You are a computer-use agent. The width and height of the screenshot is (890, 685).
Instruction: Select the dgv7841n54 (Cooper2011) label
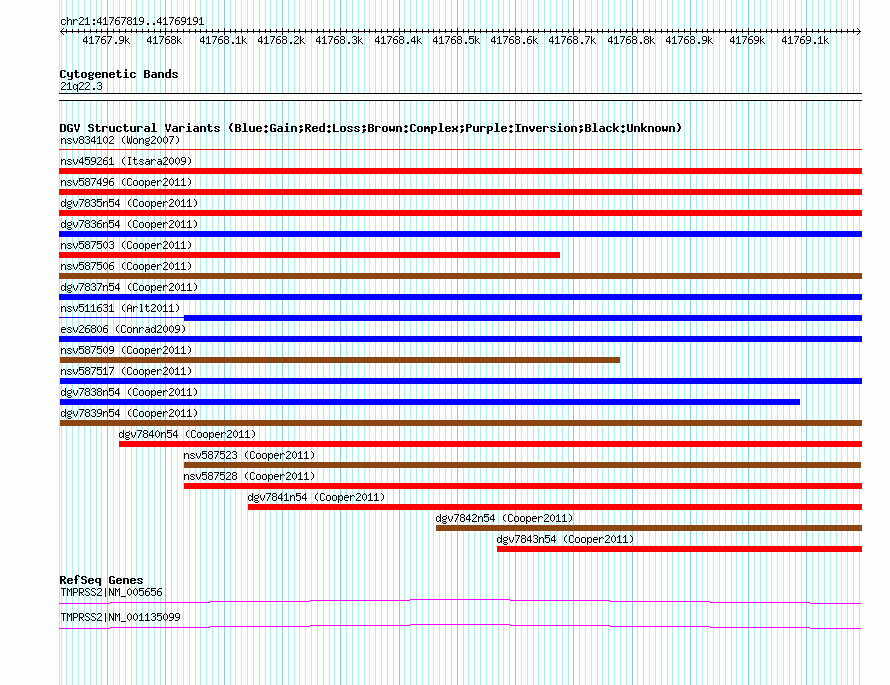[x=316, y=497]
